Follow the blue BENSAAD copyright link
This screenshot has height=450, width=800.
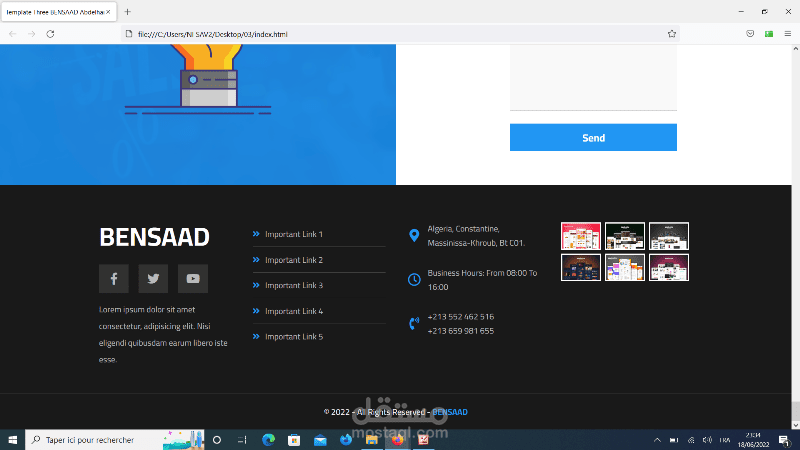click(x=449, y=412)
